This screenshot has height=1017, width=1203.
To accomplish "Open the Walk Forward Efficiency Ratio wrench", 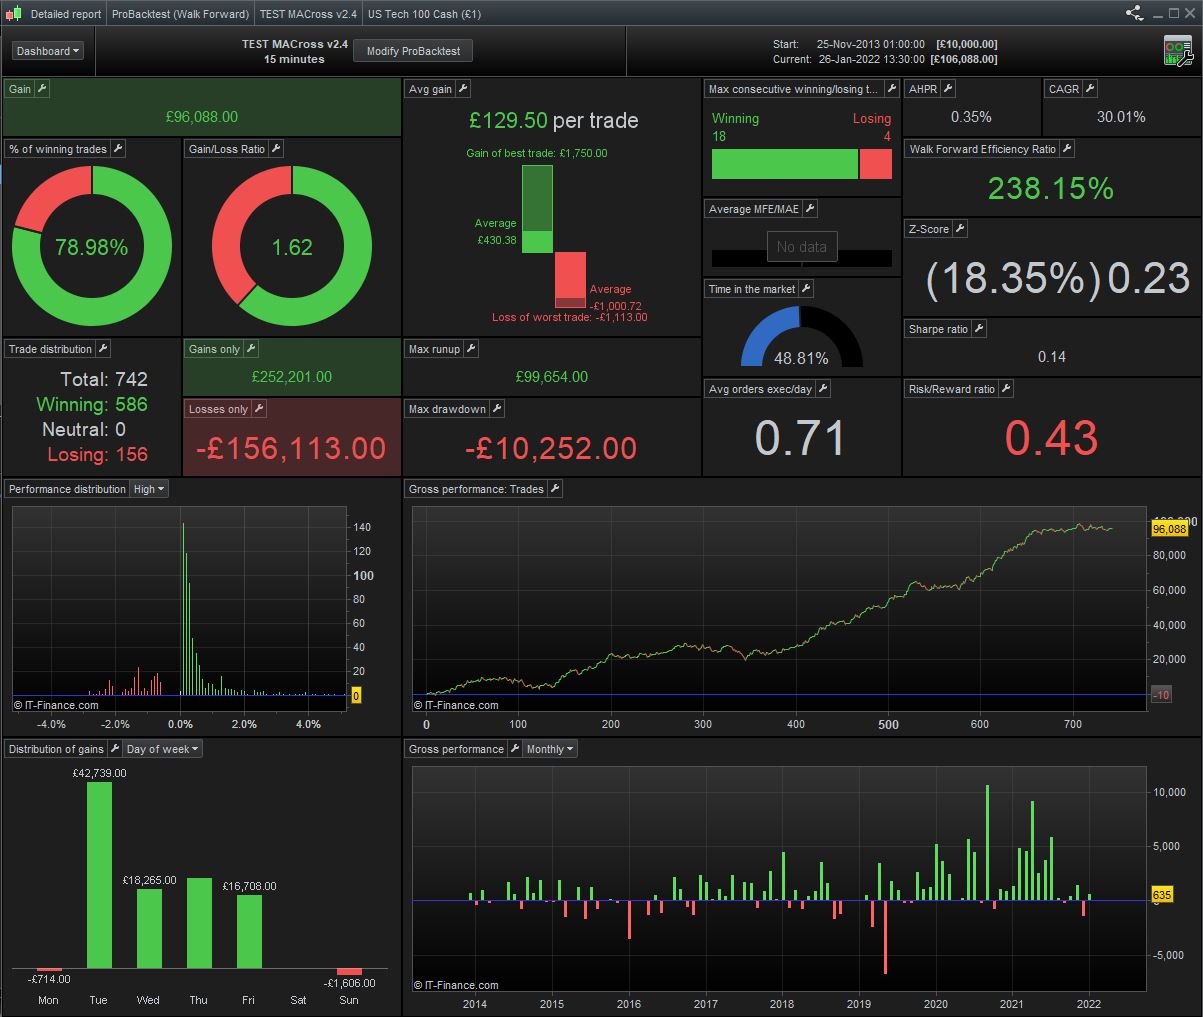I will tap(1067, 149).
